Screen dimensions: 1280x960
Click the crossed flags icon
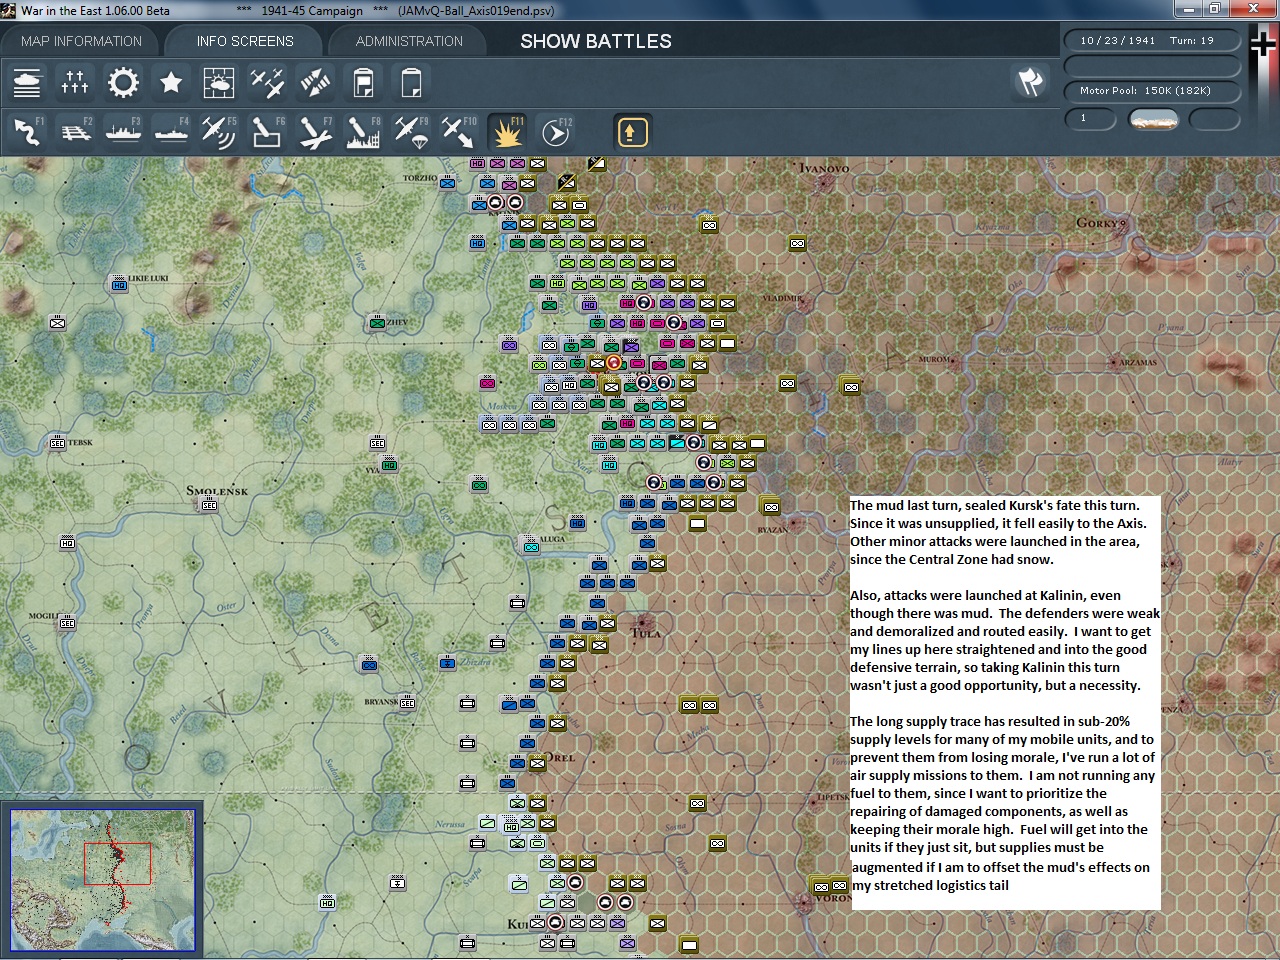pyautogui.click(x=1030, y=82)
